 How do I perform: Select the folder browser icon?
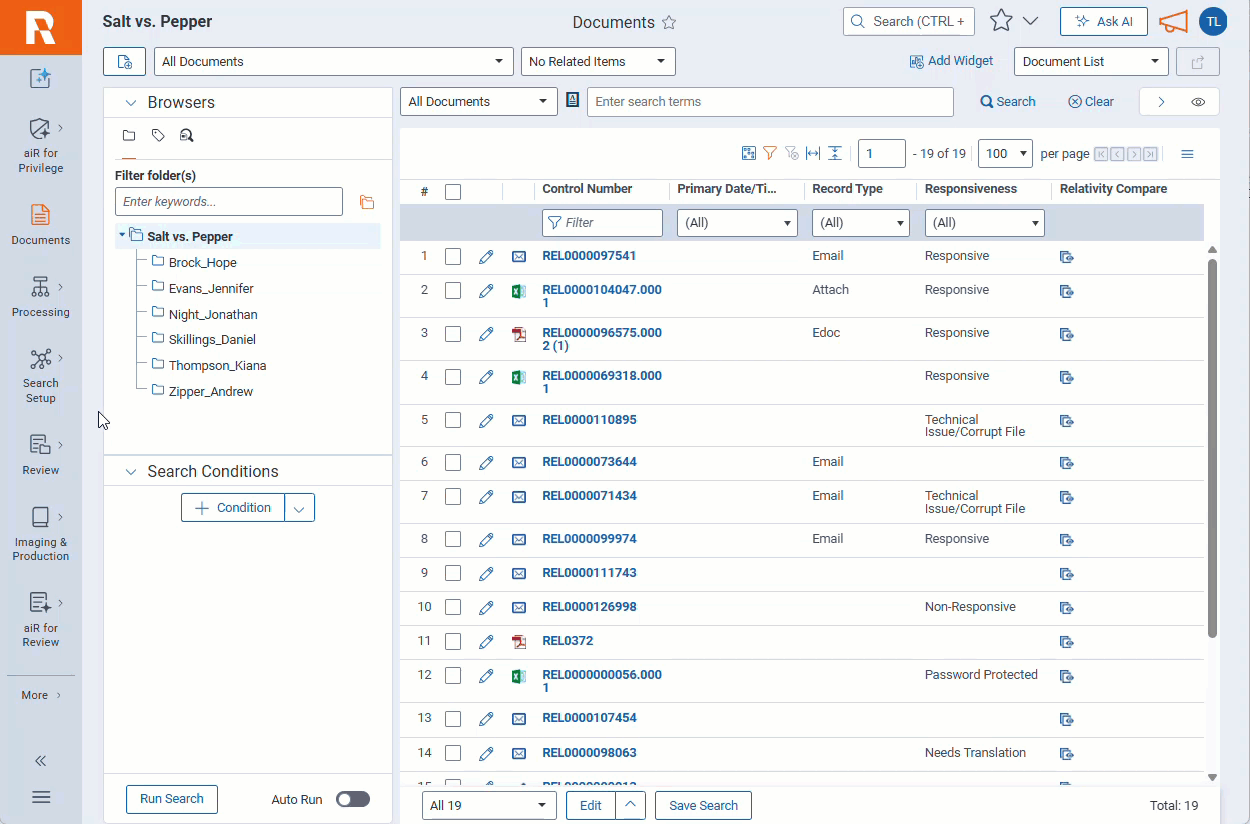coord(129,135)
